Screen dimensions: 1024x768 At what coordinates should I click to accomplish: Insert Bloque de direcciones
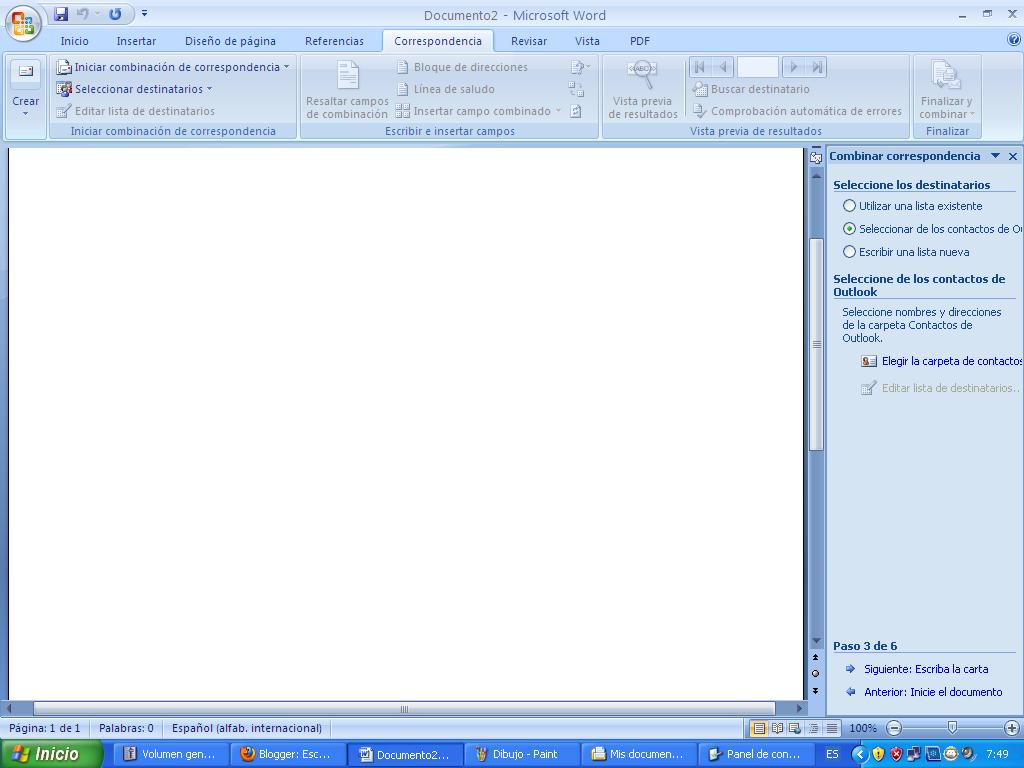coord(462,67)
